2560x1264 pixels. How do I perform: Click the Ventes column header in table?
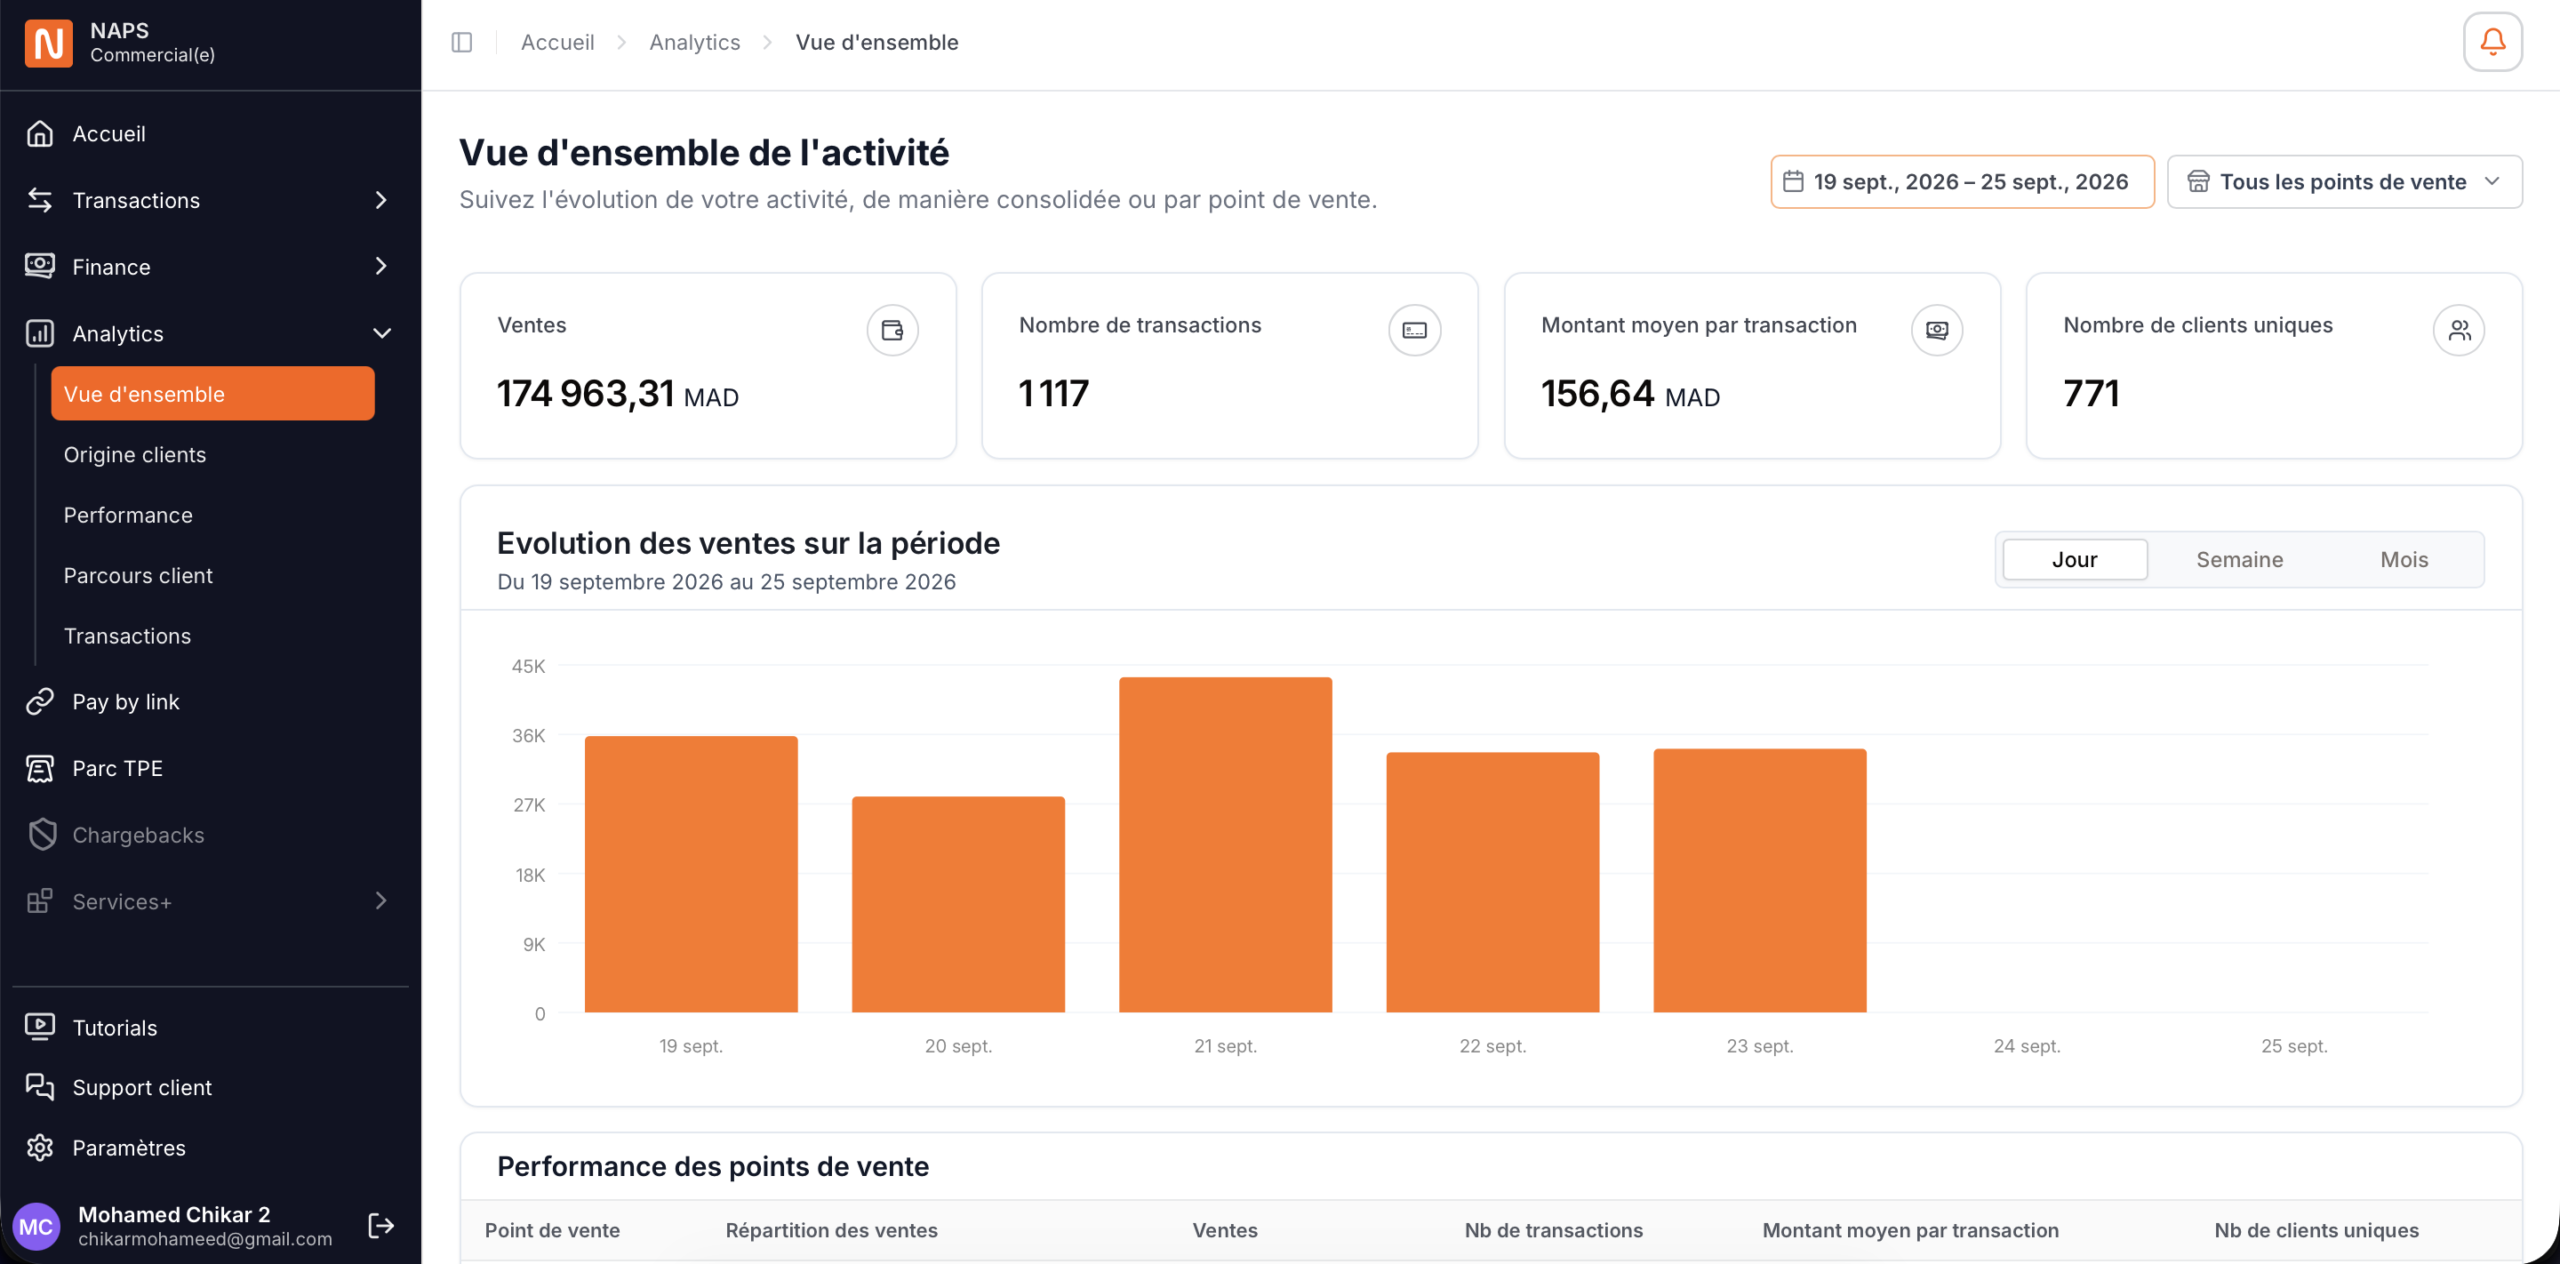(1225, 1230)
